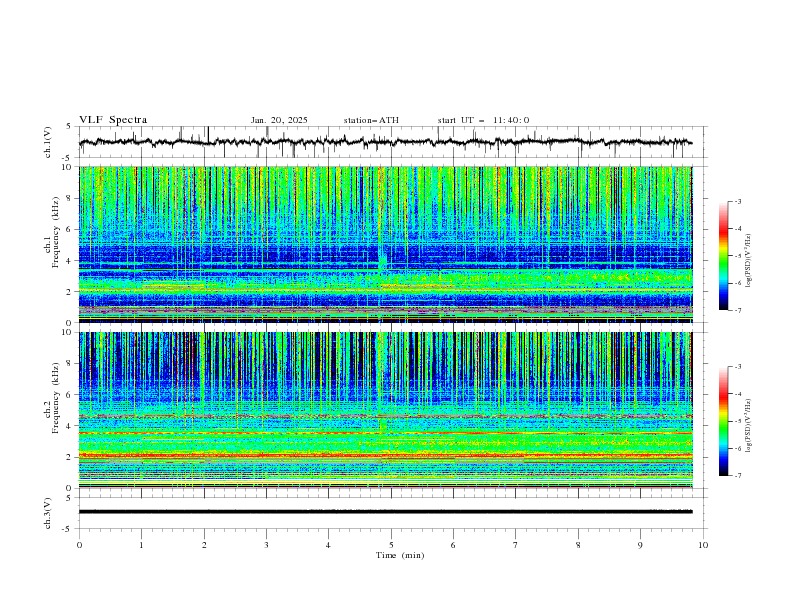Click the ch.1 color bar log(PSD) label
This screenshot has height=612, width=792.
[x=749, y=261]
